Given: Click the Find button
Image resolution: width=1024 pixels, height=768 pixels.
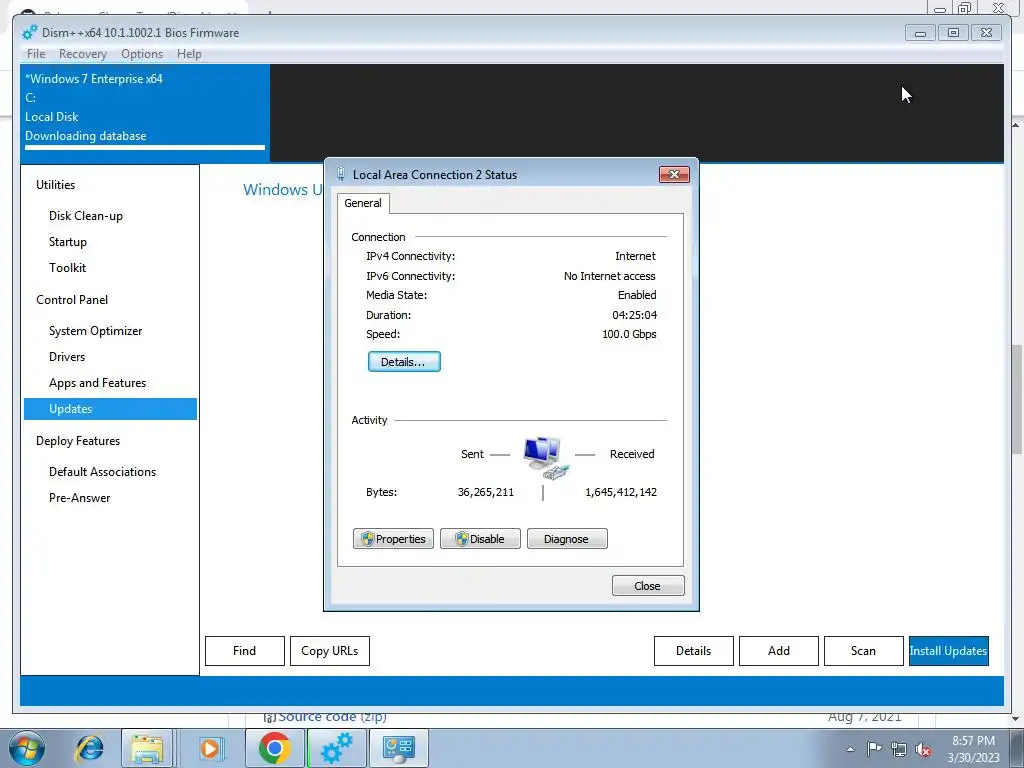Looking at the screenshot, I should (245, 651).
